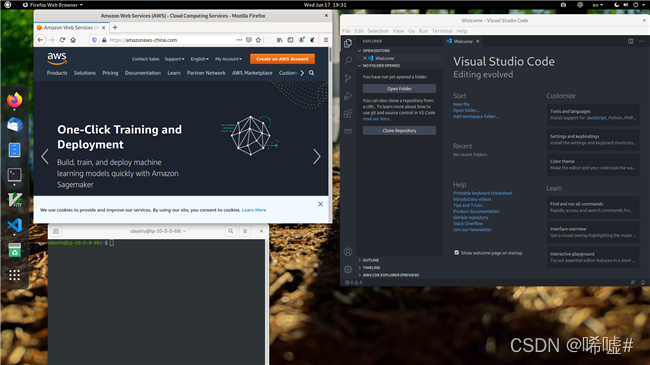This screenshot has height=365, width=650.
Task: Open English language dropdown on AWS page
Action: (x=199, y=59)
